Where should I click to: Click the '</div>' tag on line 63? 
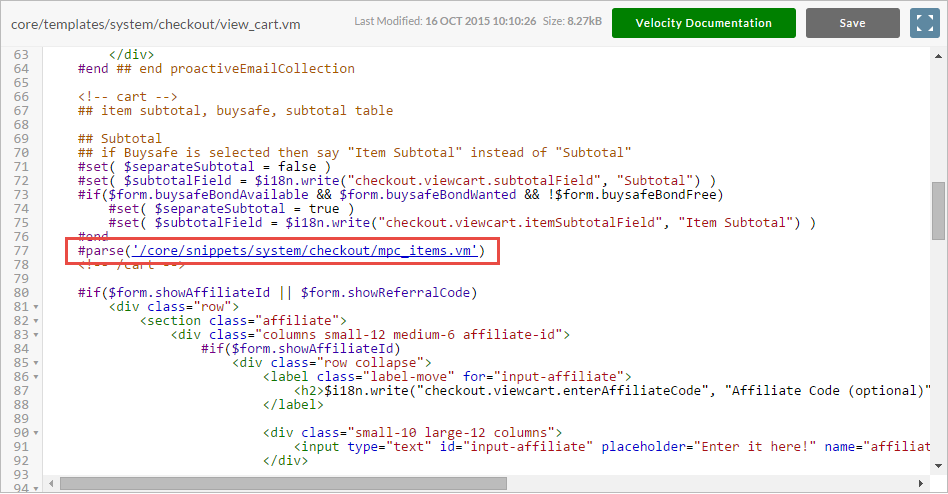point(132,55)
